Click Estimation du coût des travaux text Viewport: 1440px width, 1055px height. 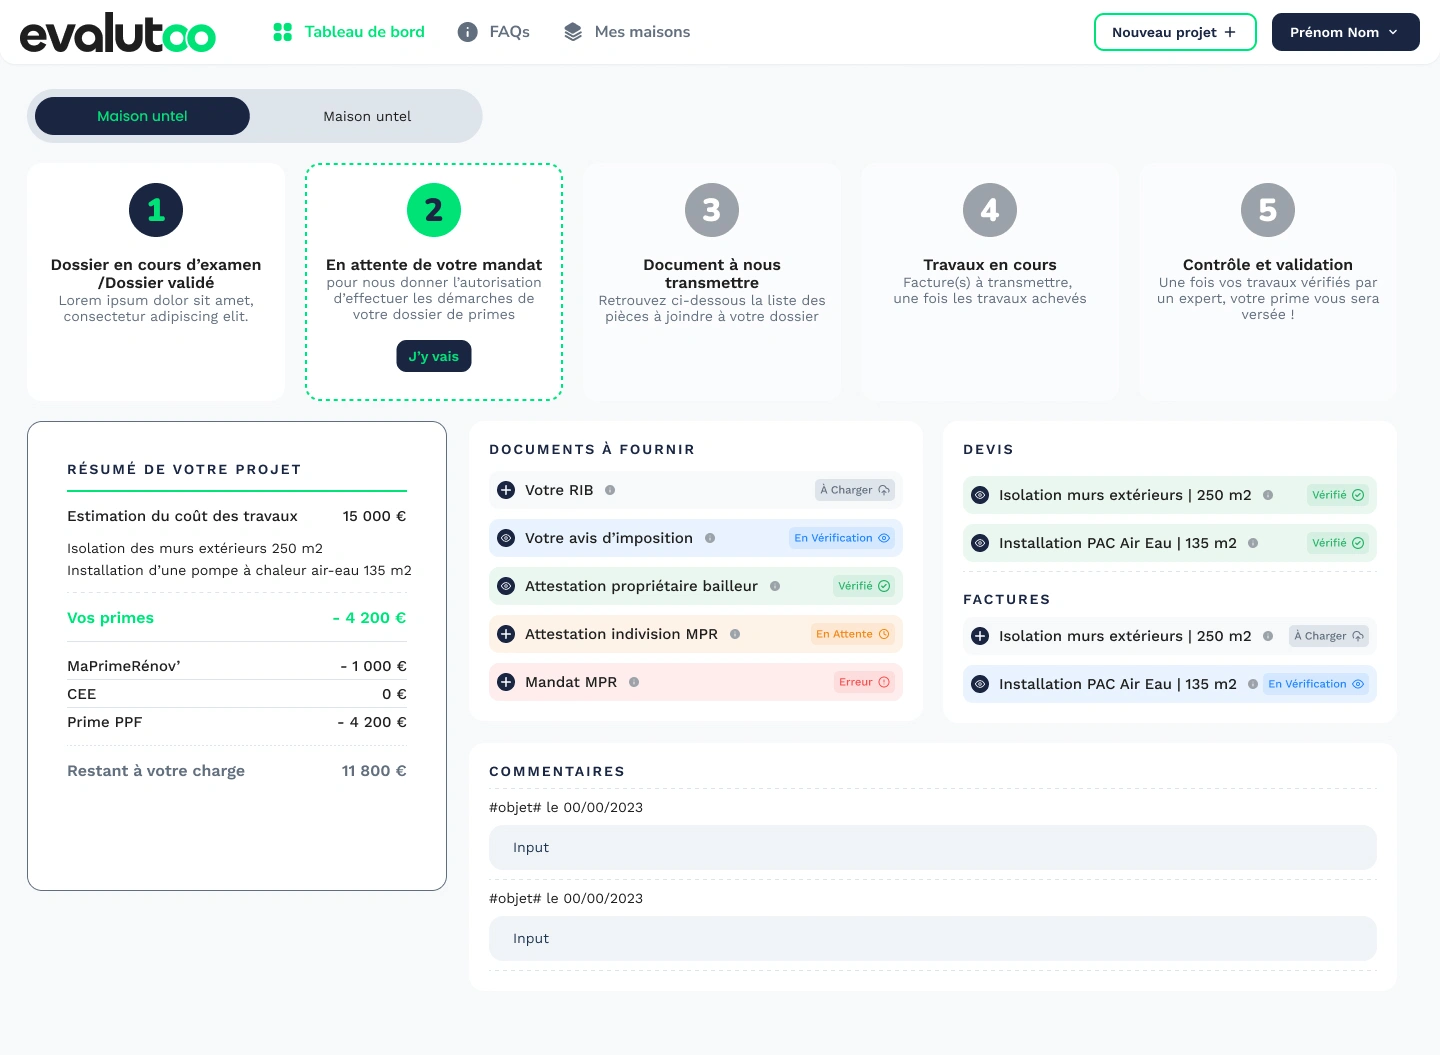coord(182,516)
